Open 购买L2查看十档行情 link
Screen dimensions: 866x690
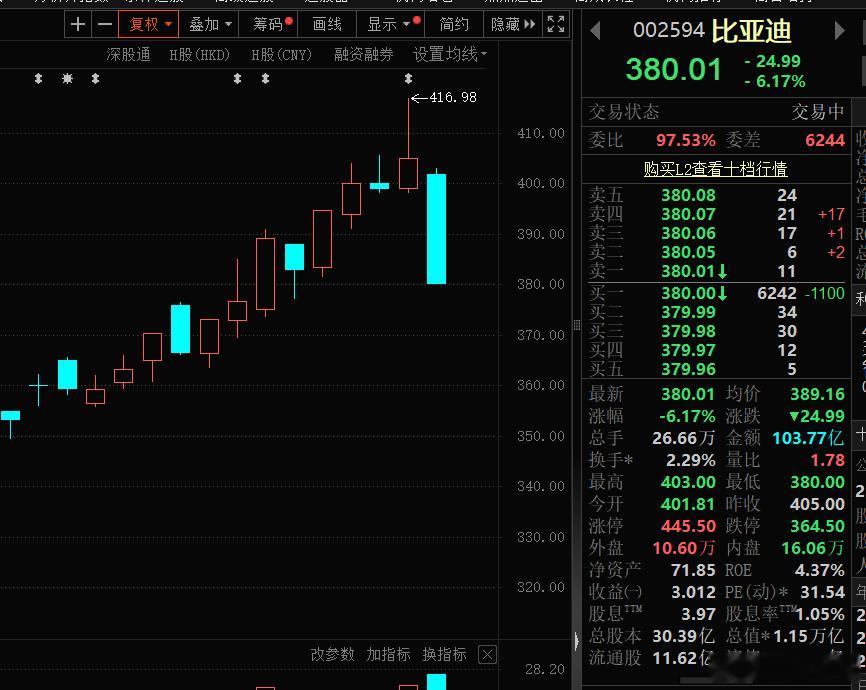[x=715, y=168]
